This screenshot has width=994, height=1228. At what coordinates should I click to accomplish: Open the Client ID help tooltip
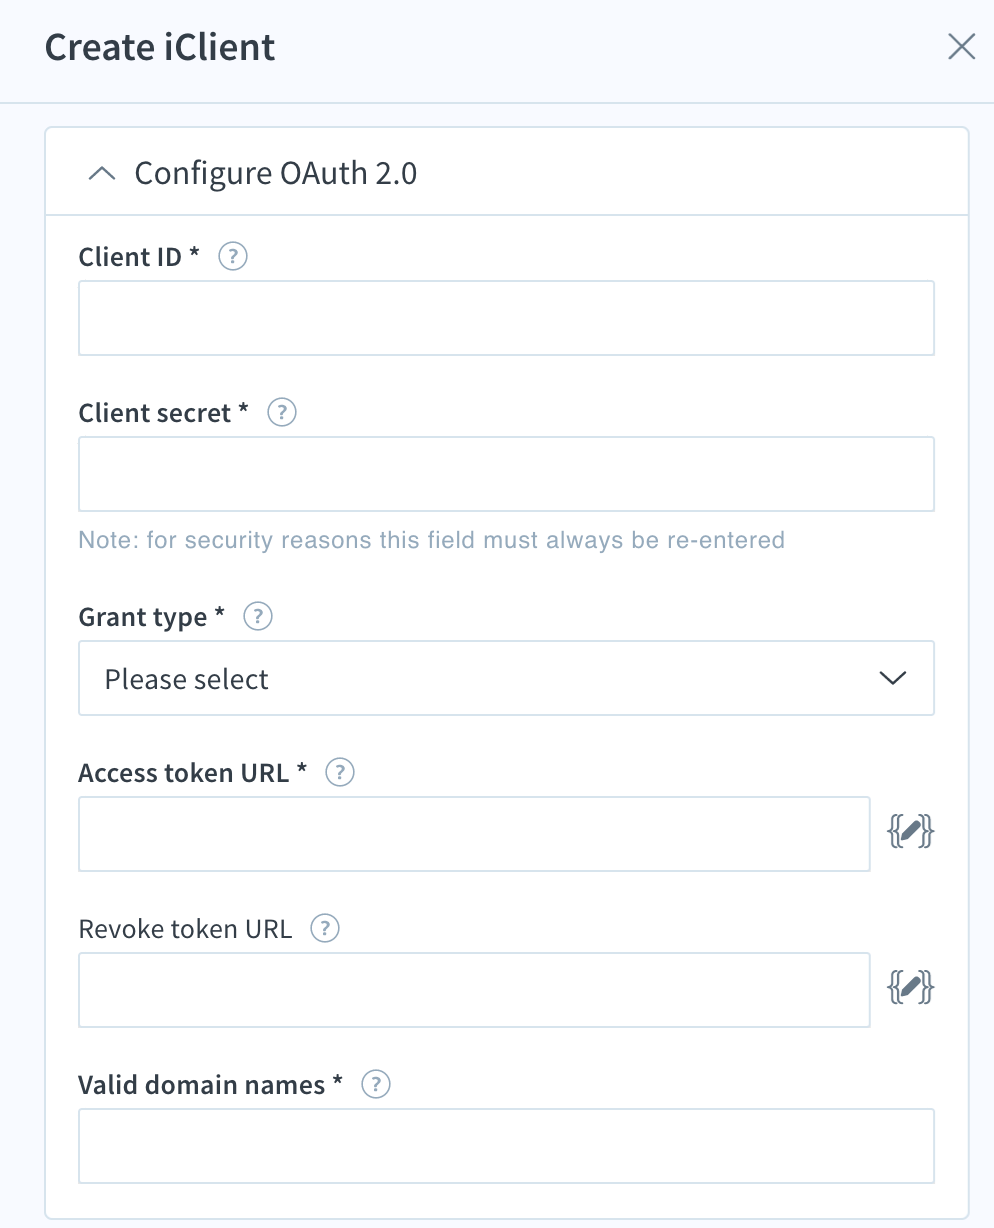point(232,256)
